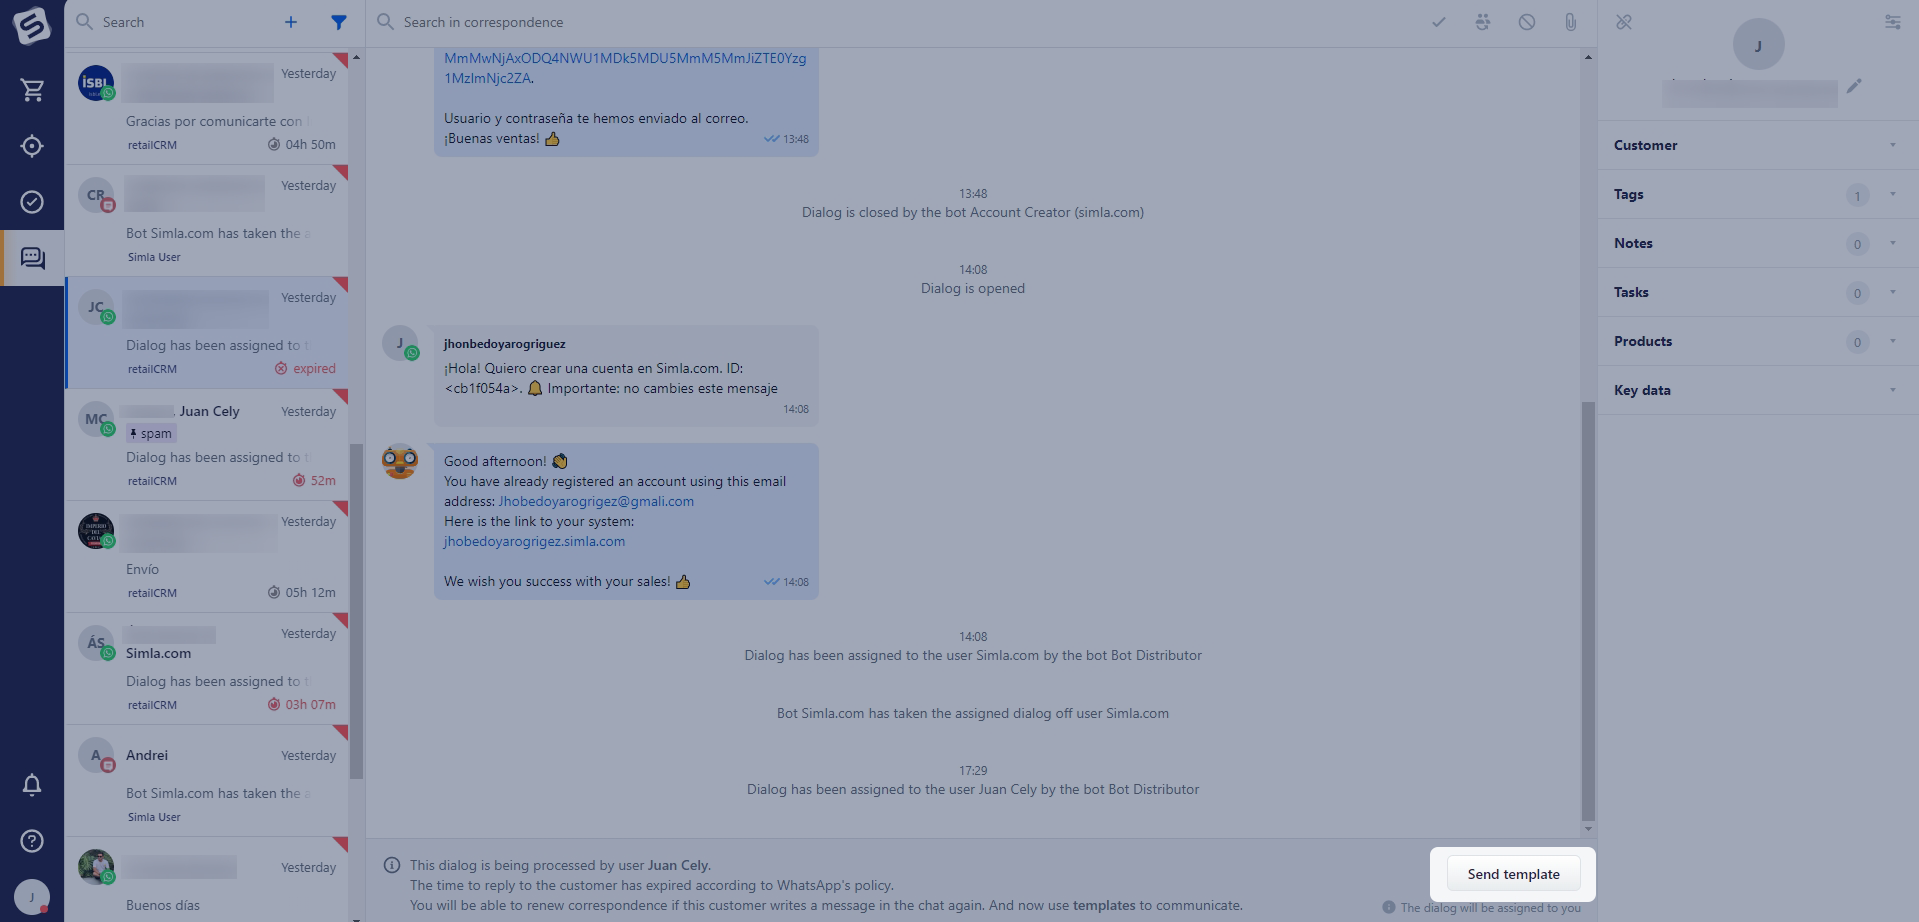Screen dimensions: 1919x922
Task: Open the panel settings sliders icon
Action: 1893,22
